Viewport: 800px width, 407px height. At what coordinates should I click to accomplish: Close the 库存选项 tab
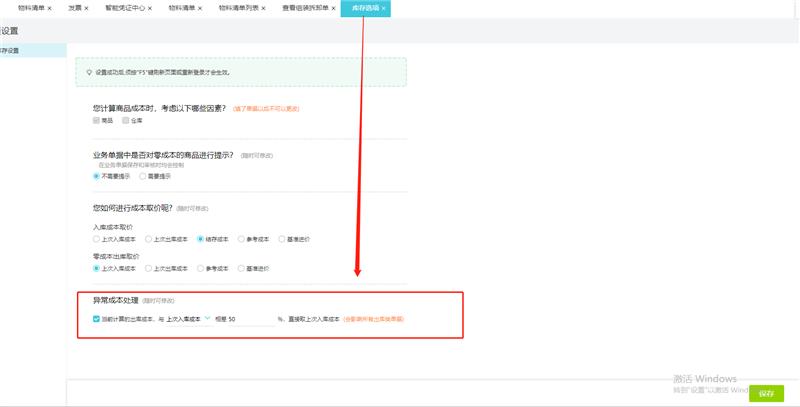tap(383, 8)
